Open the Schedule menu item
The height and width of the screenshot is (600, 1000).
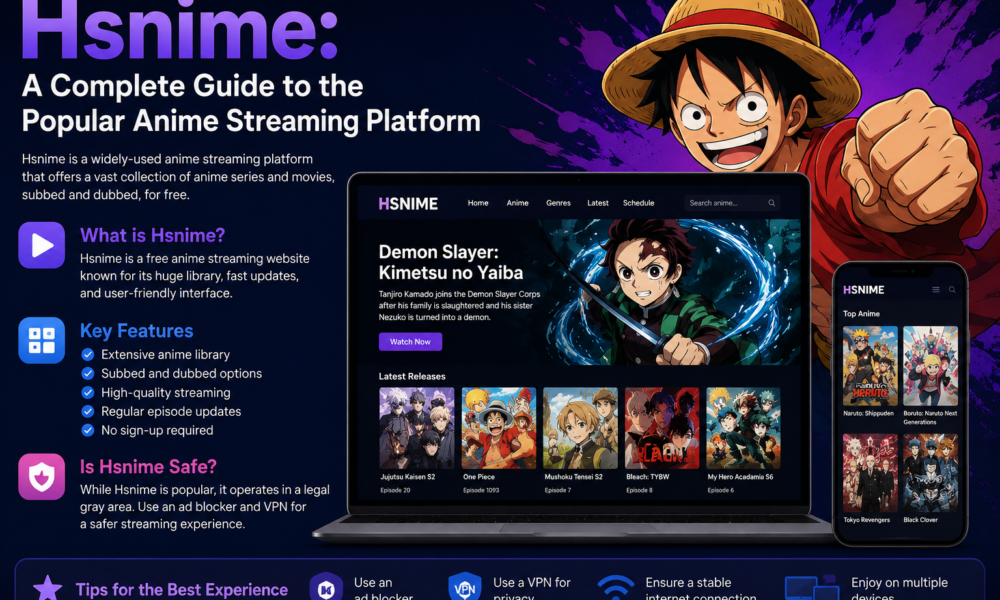coord(638,203)
